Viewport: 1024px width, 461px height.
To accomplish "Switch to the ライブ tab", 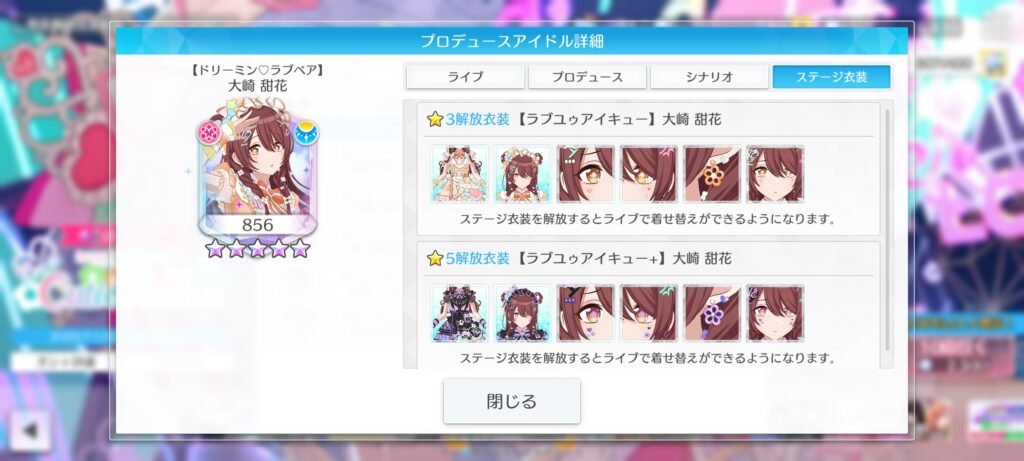I will [x=465, y=77].
